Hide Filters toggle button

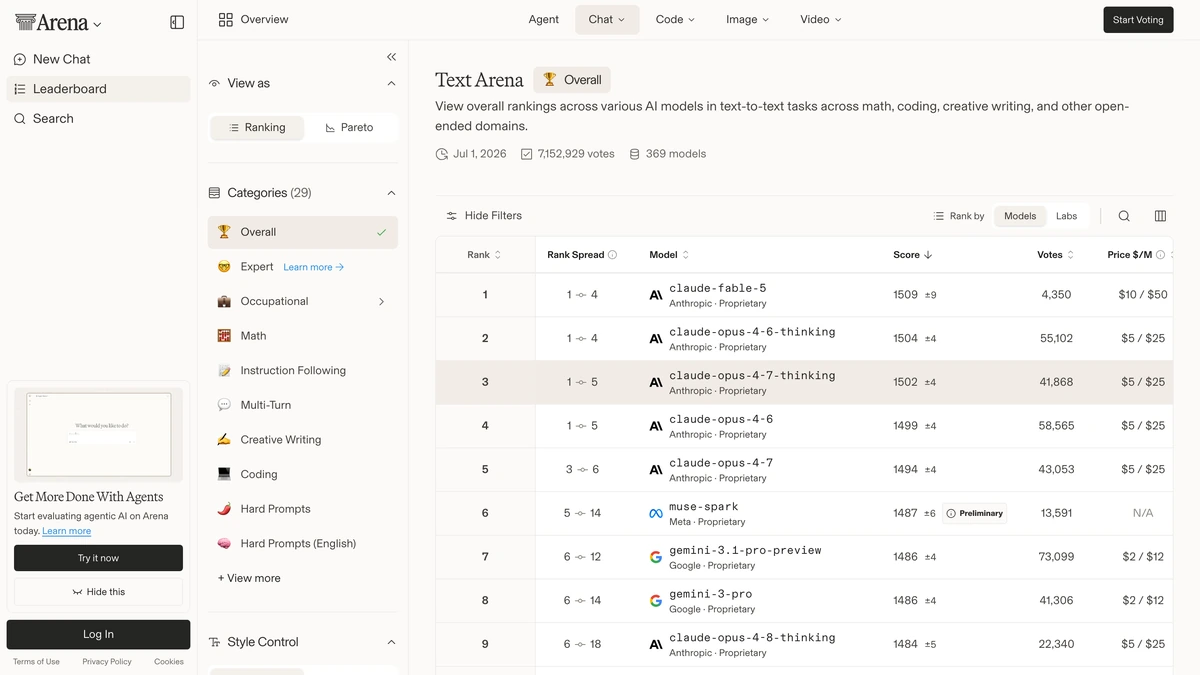click(484, 216)
